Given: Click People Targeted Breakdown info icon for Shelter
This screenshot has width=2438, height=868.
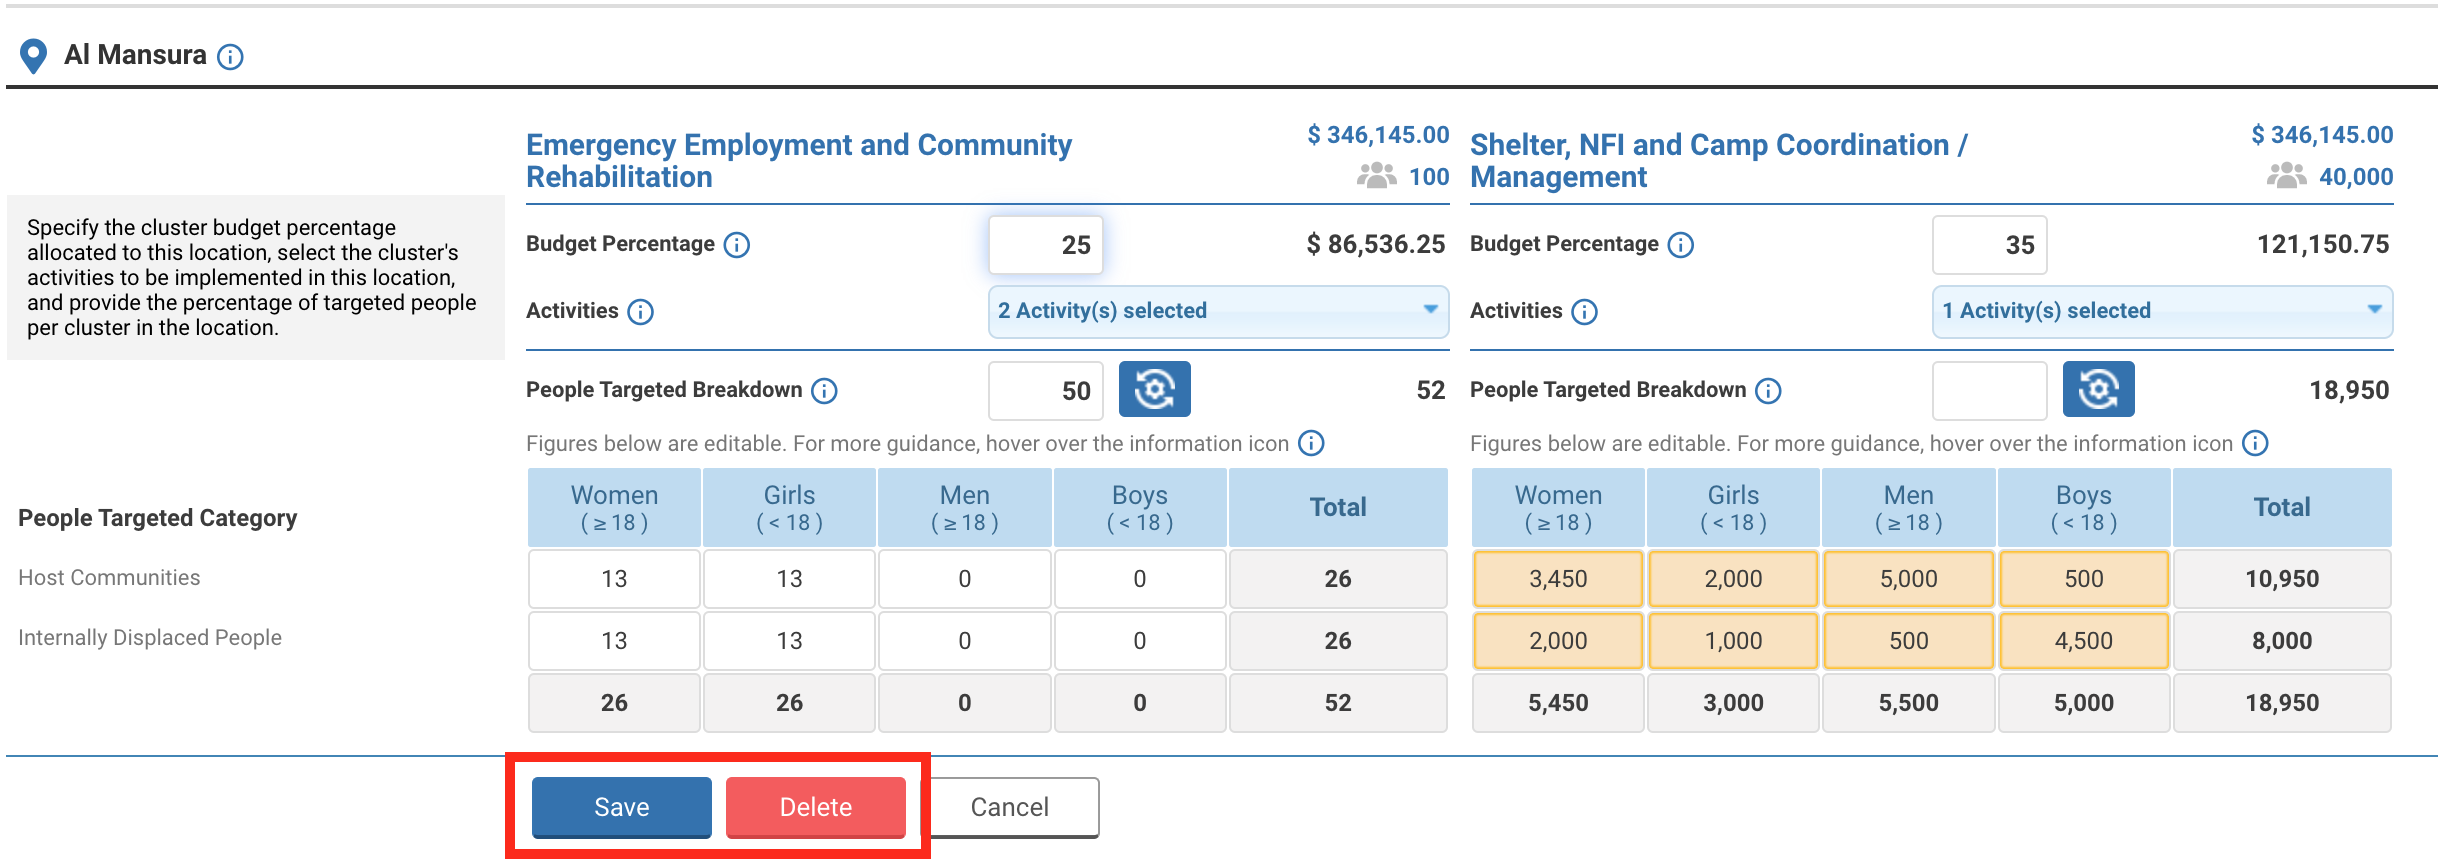Looking at the screenshot, I should (x=1768, y=391).
